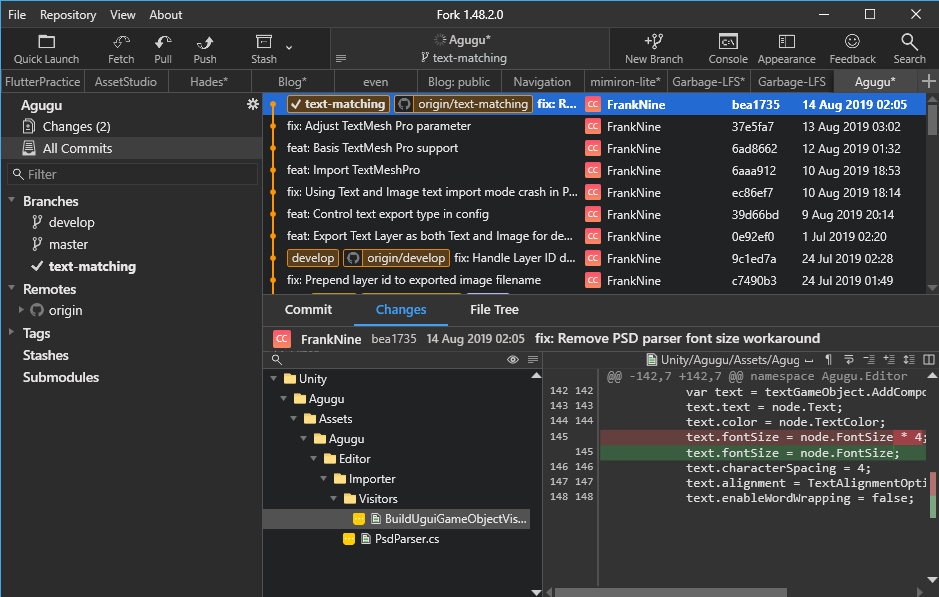Collapse the Branches section
939x597 pixels.
(12, 200)
